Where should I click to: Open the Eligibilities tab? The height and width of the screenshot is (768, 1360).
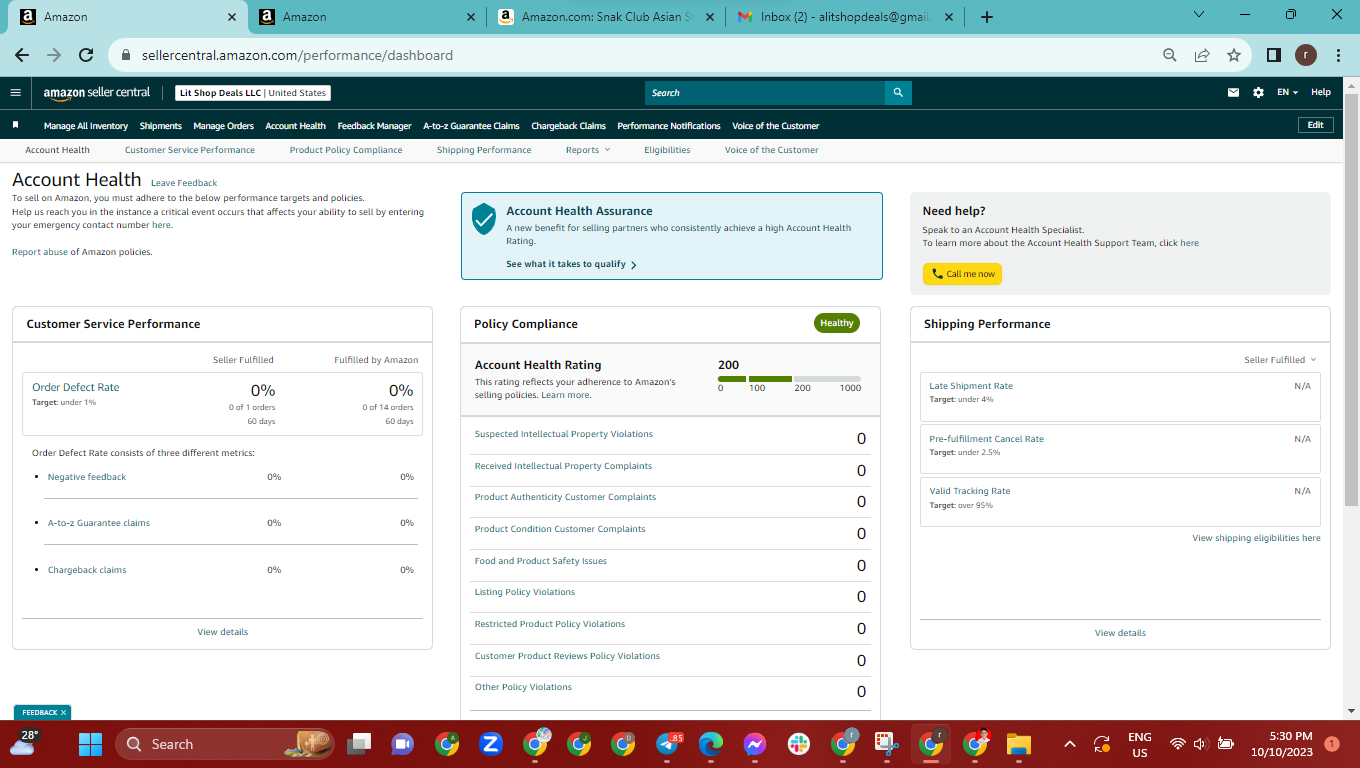(x=667, y=150)
